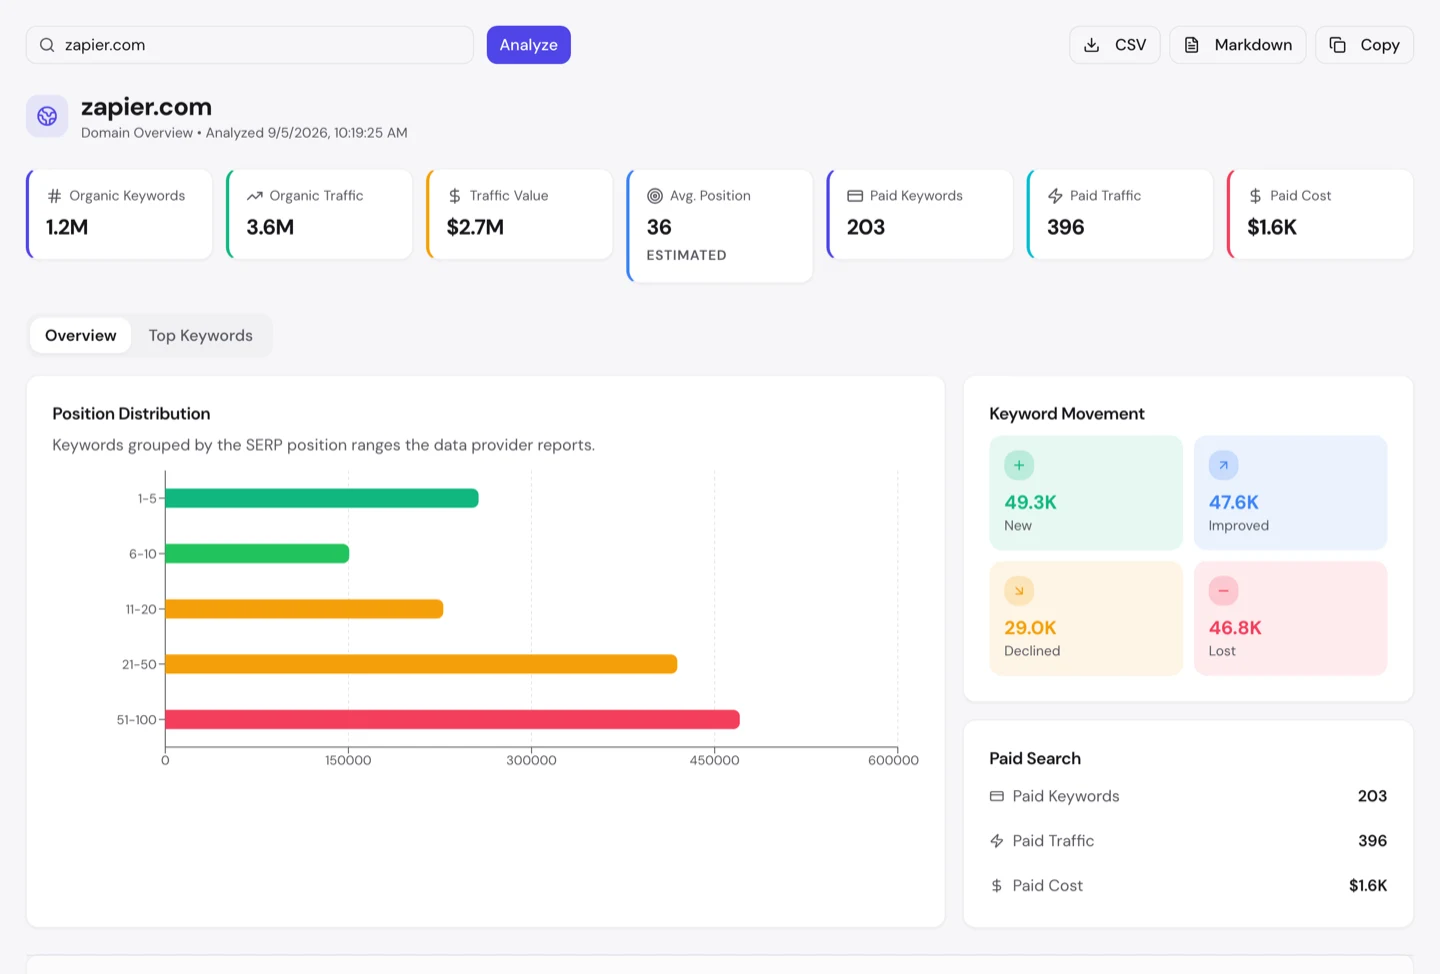The image size is (1440, 974).
Task: Click the 47.6K Improved keywords value
Action: click(x=1234, y=502)
